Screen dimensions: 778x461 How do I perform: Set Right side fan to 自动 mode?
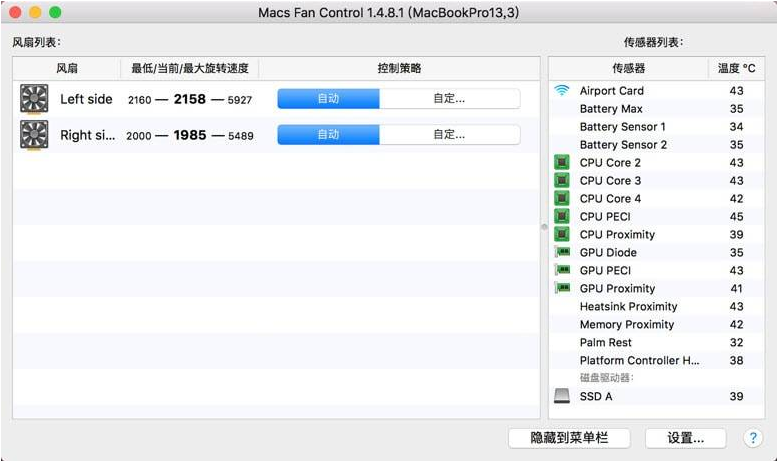pyautogui.click(x=328, y=134)
